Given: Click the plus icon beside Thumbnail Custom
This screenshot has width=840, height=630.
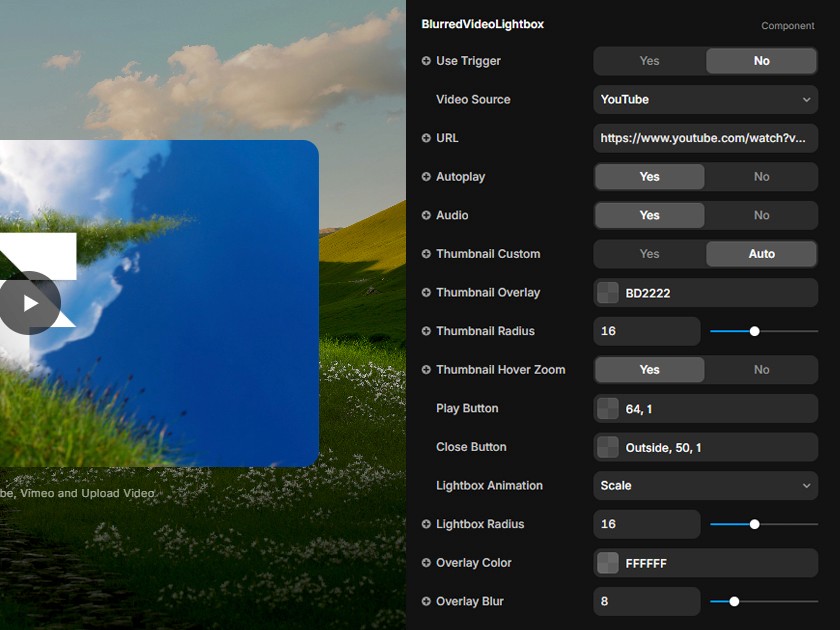Looking at the screenshot, I should tap(426, 253).
